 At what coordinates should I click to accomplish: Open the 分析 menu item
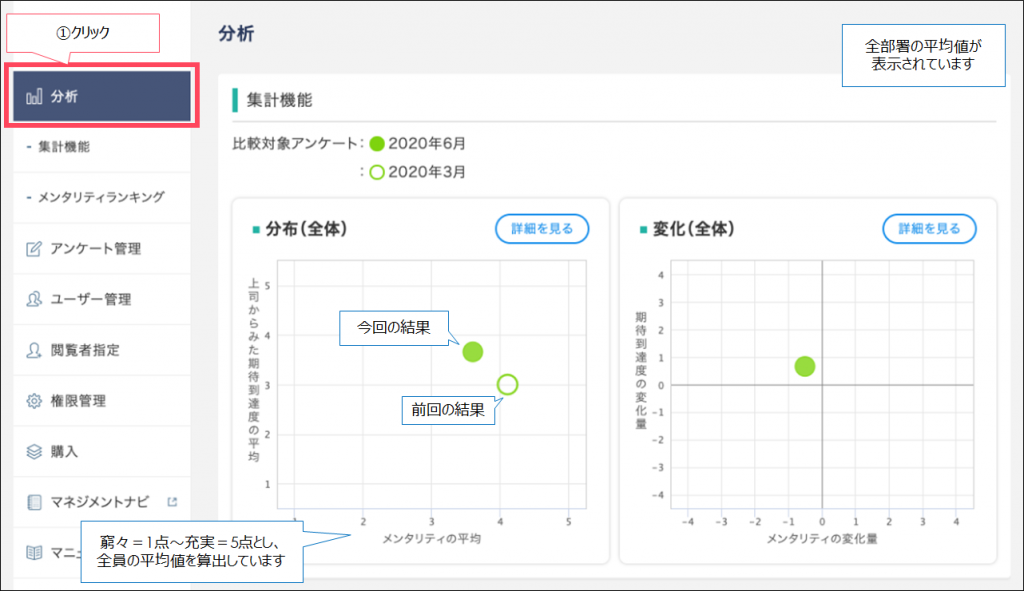coord(102,96)
